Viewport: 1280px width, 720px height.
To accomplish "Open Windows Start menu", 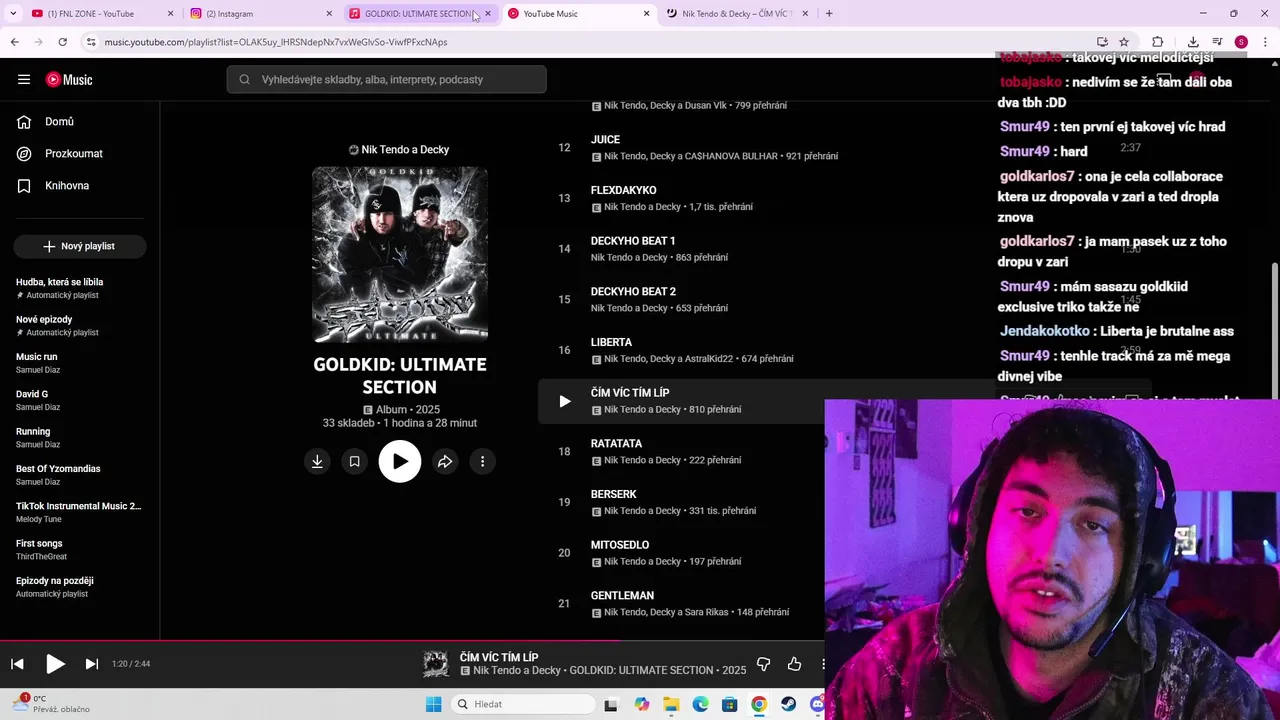I will (x=433, y=704).
